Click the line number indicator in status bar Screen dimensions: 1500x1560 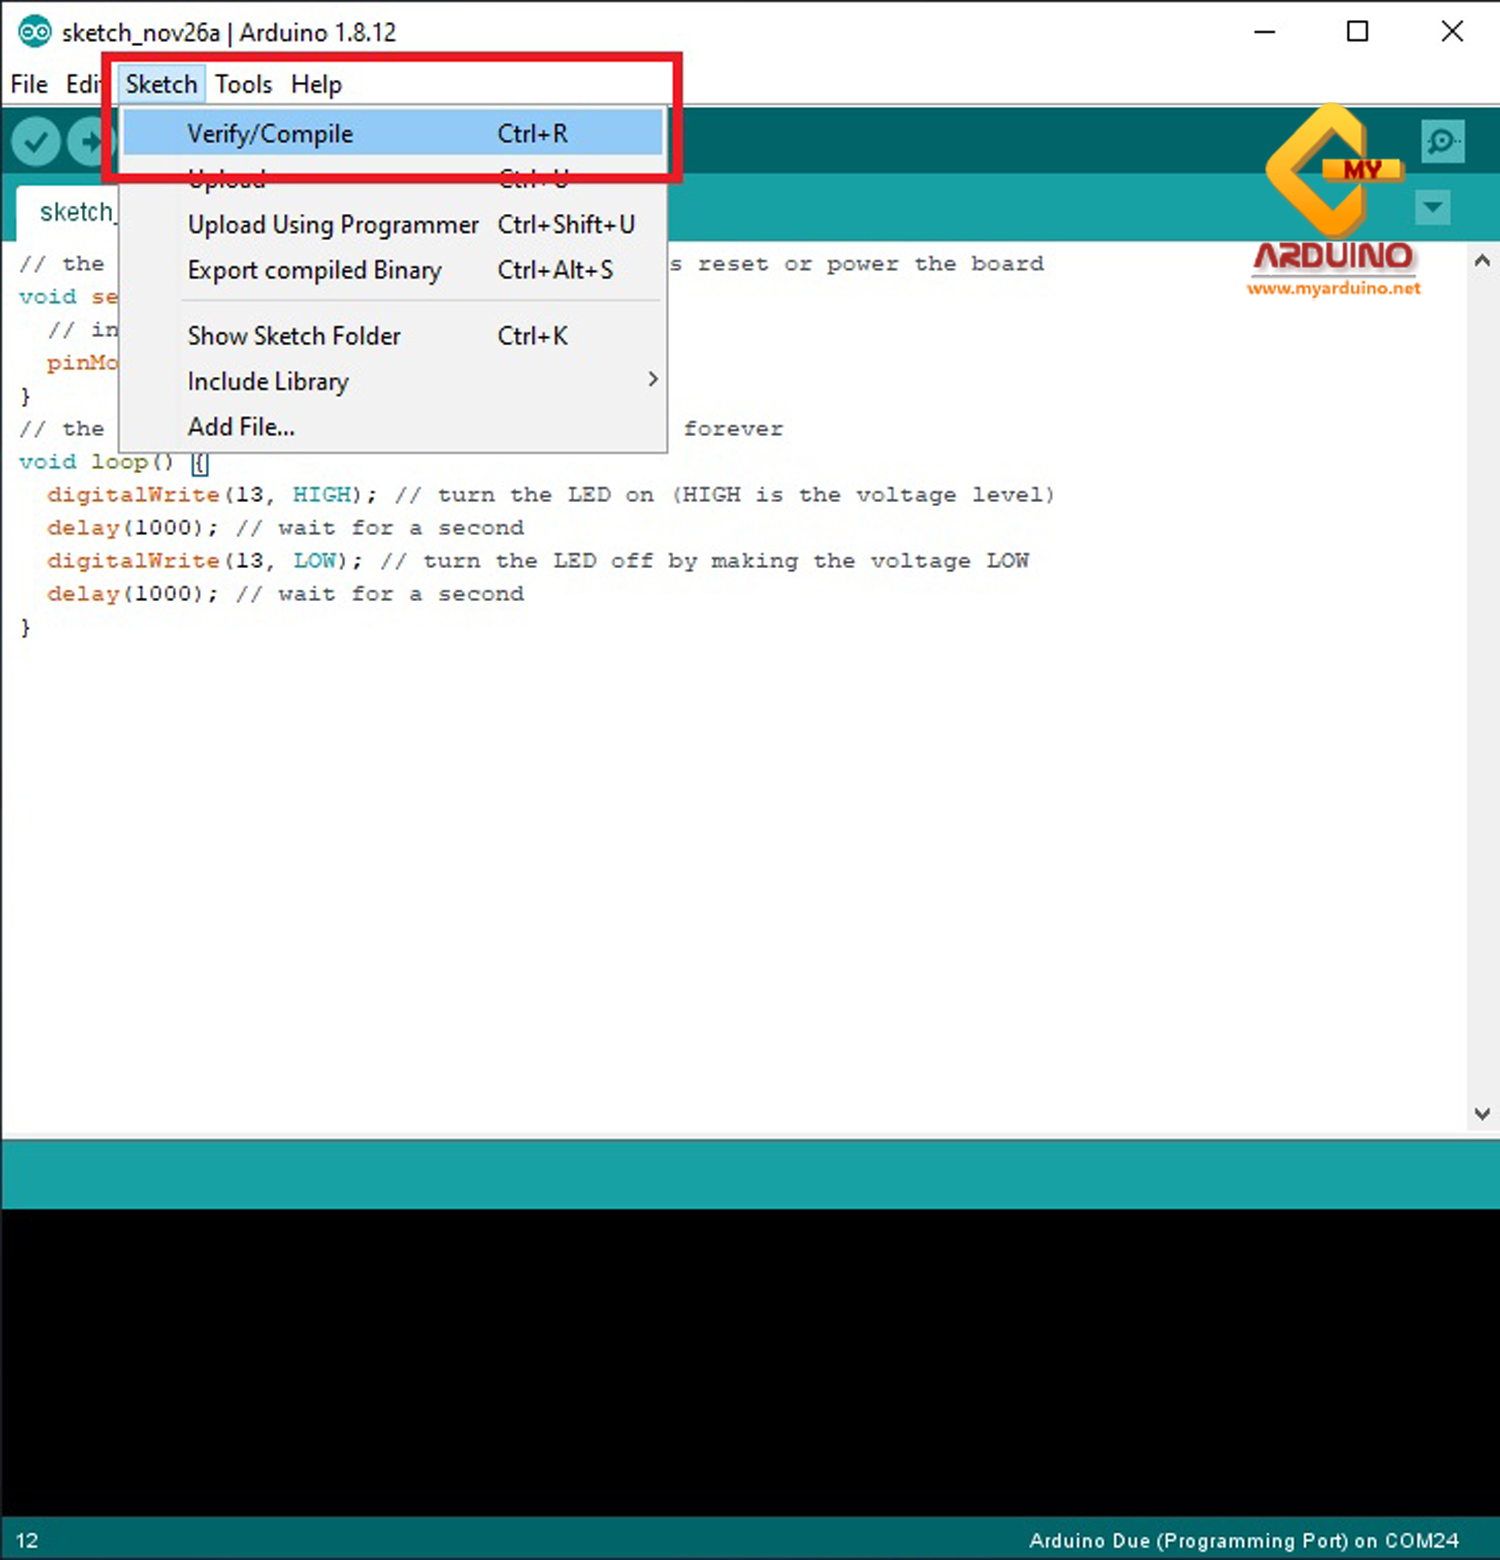tap(27, 1540)
